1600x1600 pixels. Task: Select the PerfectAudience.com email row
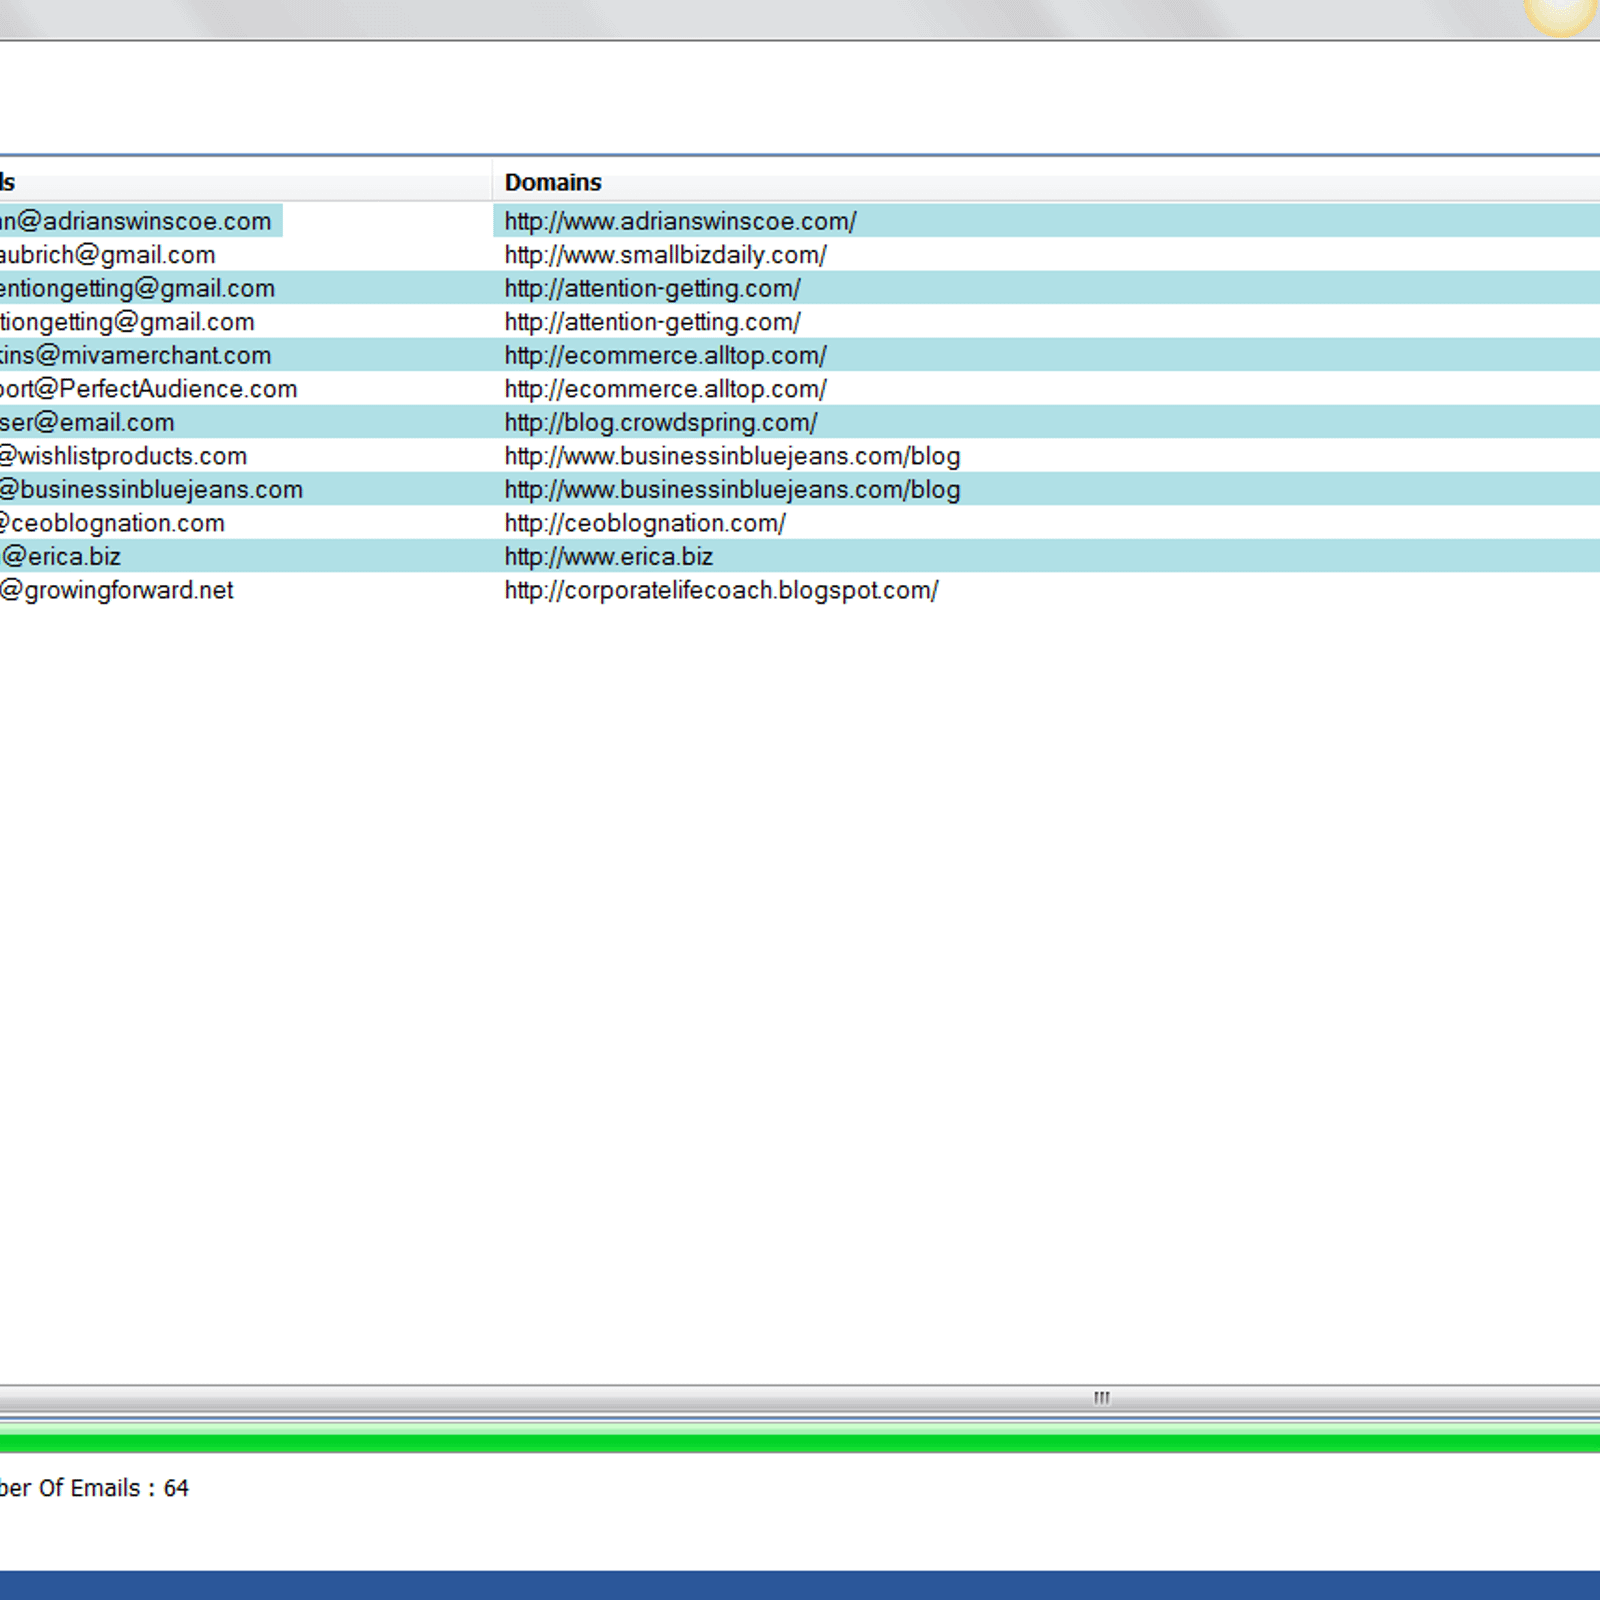(148, 389)
